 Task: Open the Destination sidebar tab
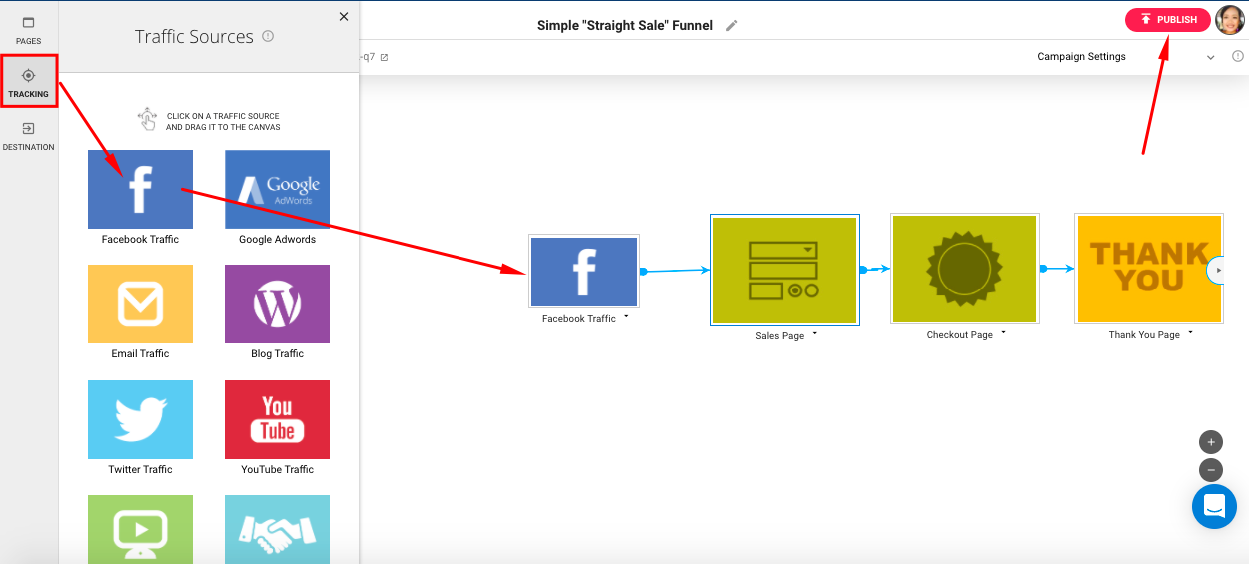(x=28, y=137)
